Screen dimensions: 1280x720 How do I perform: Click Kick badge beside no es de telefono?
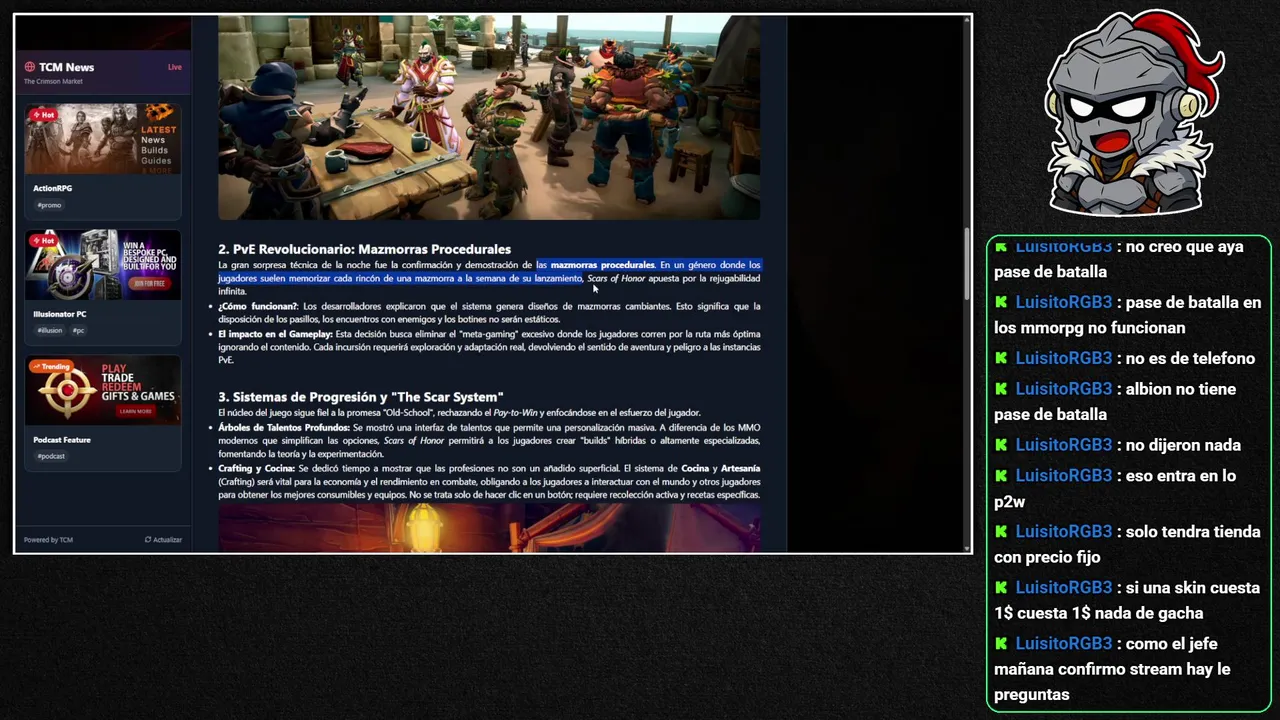pos(1001,358)
